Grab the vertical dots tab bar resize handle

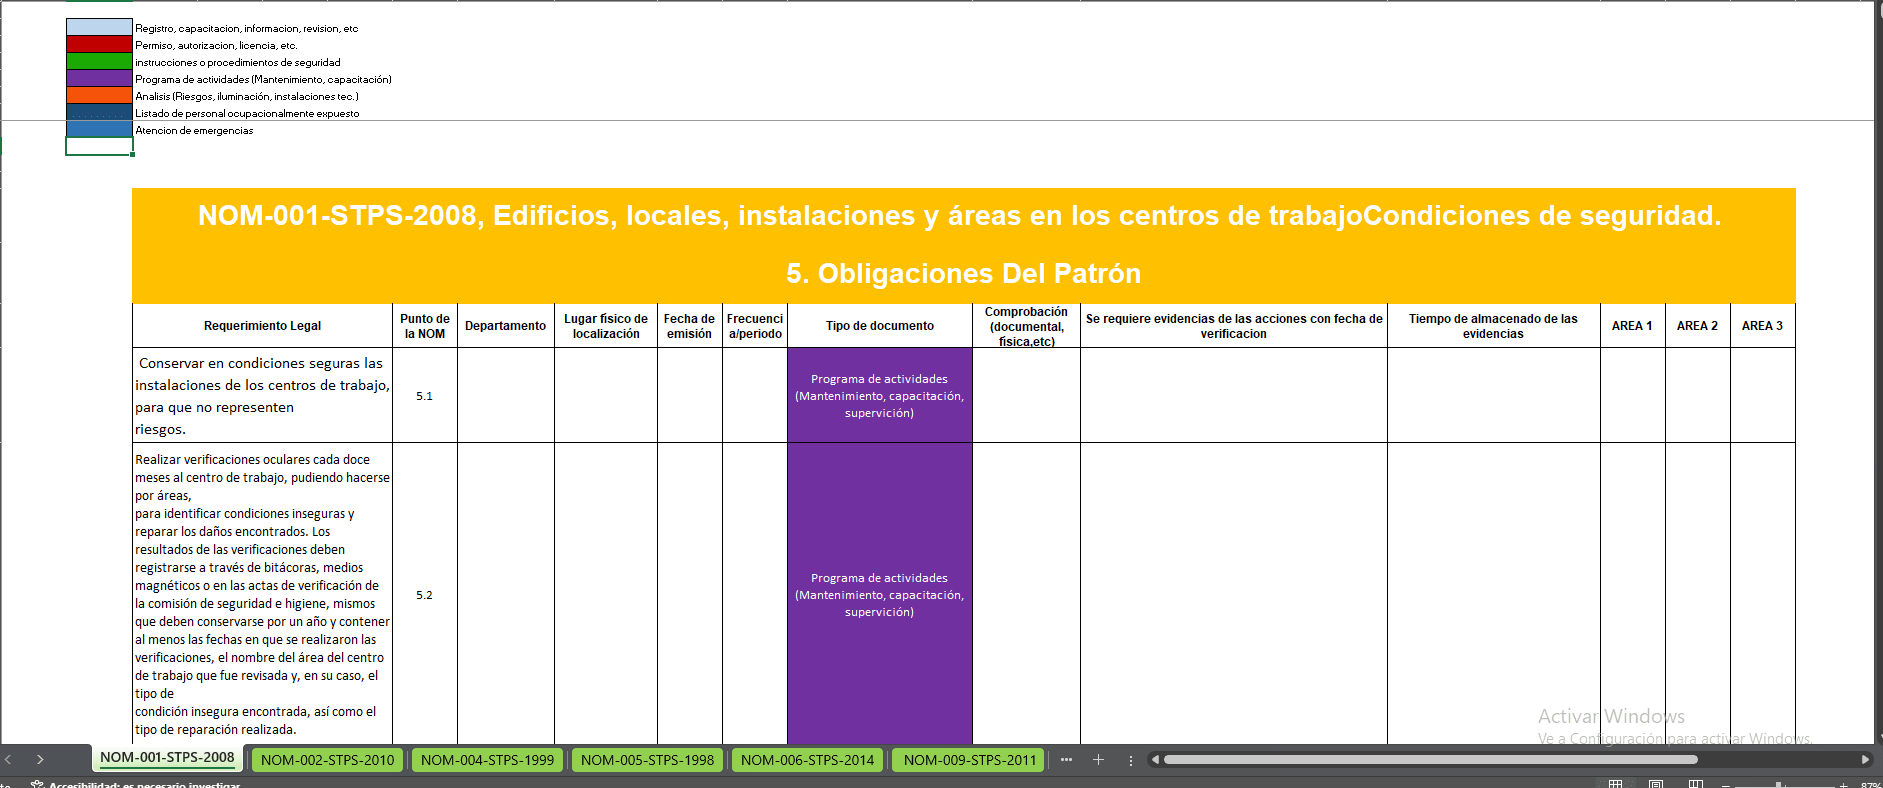[x=1131, y=760]
